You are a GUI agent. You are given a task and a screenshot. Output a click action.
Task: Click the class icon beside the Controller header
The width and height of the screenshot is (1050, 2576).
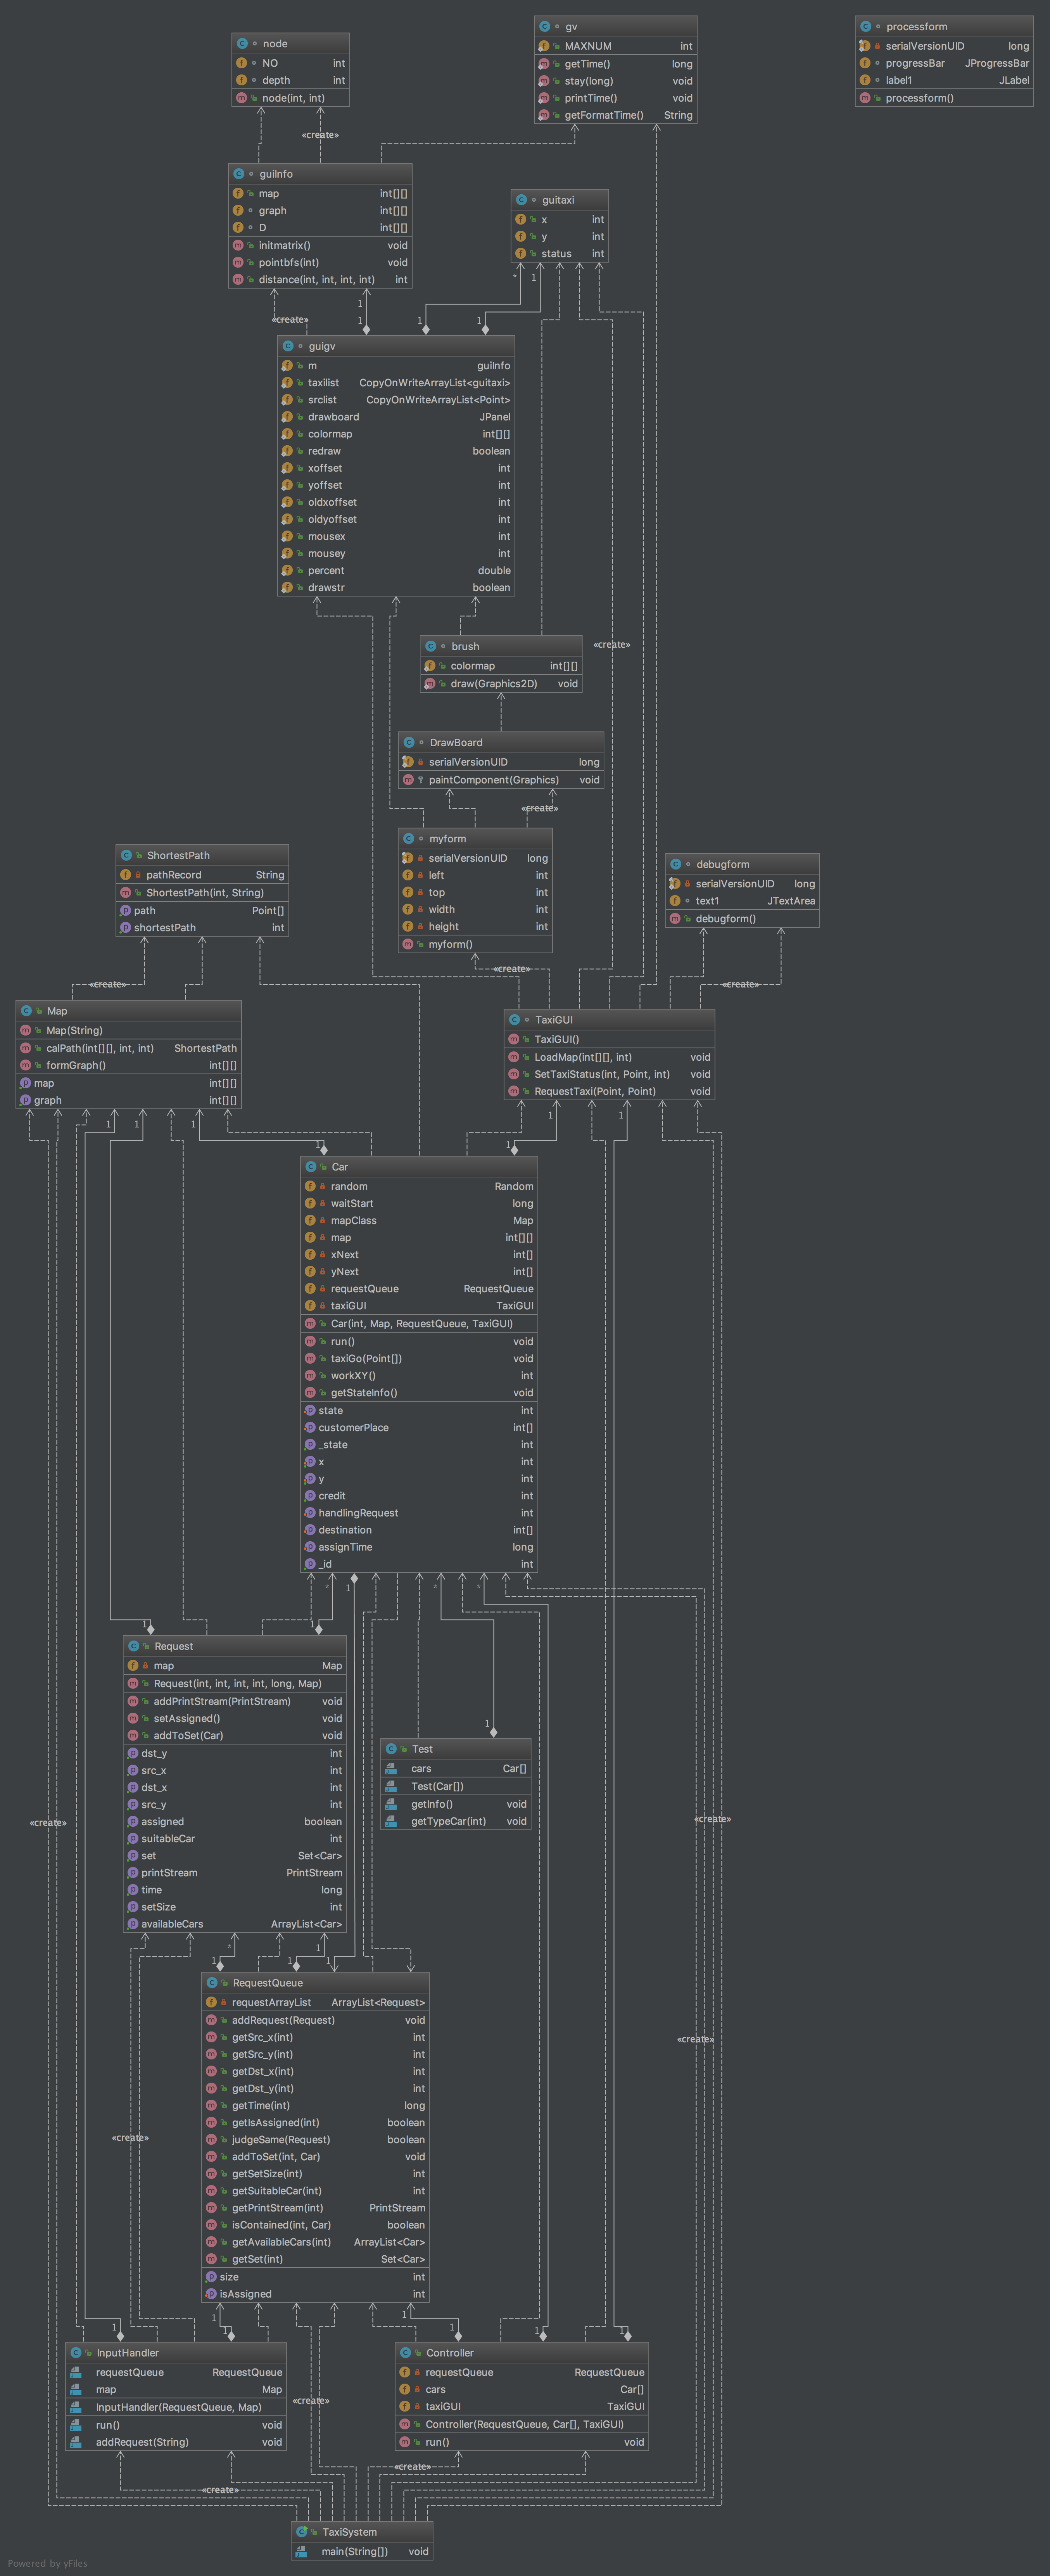click(405, 2353)
